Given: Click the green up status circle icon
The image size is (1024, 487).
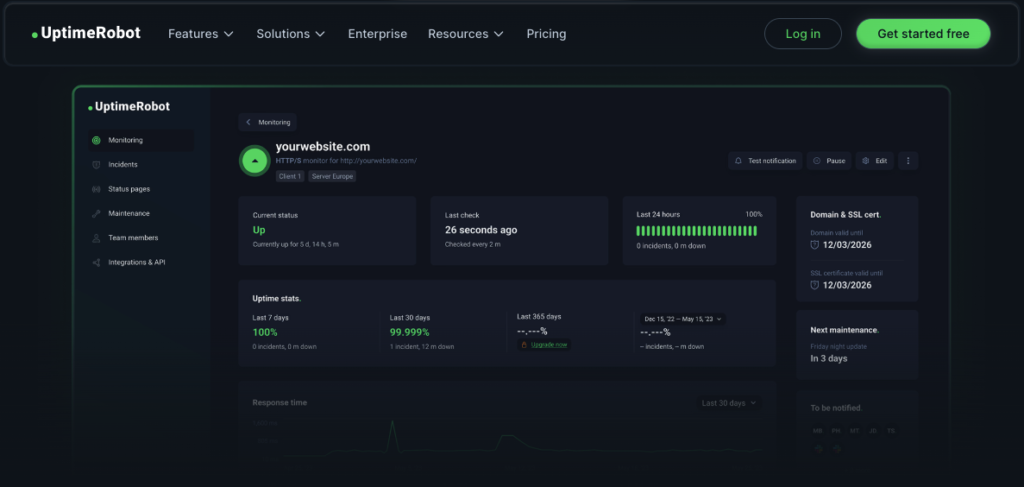Looking at the screenshot, I should 254,161.
